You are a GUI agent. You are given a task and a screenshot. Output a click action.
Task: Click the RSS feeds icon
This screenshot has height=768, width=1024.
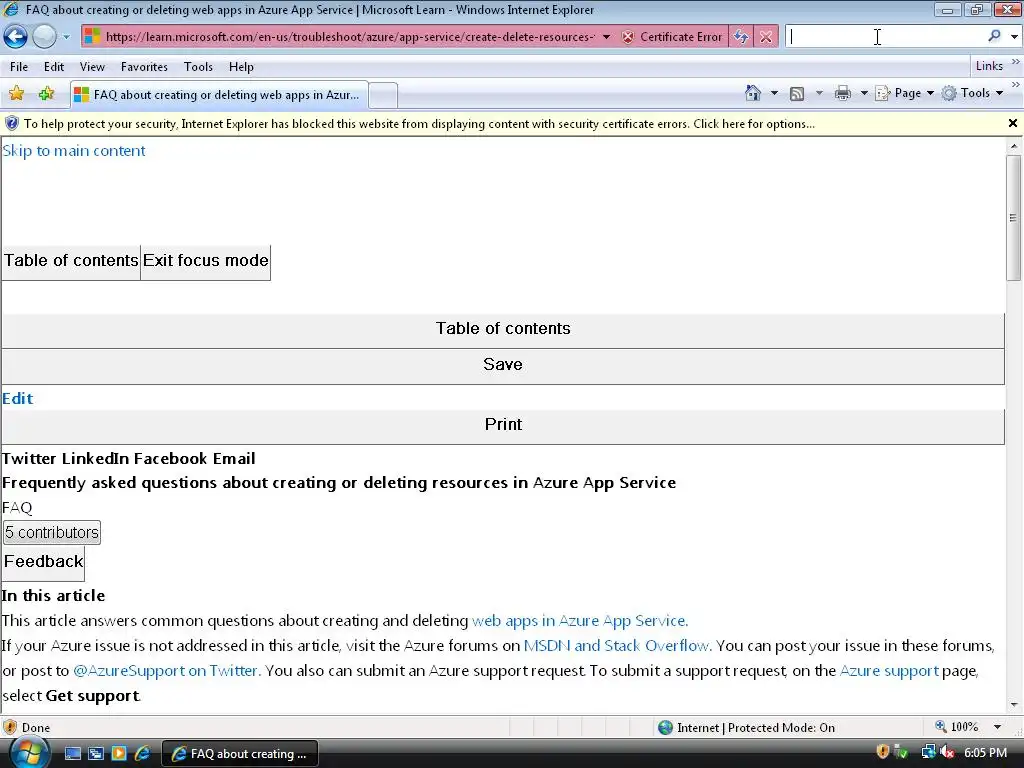click(x=797, y=93)
